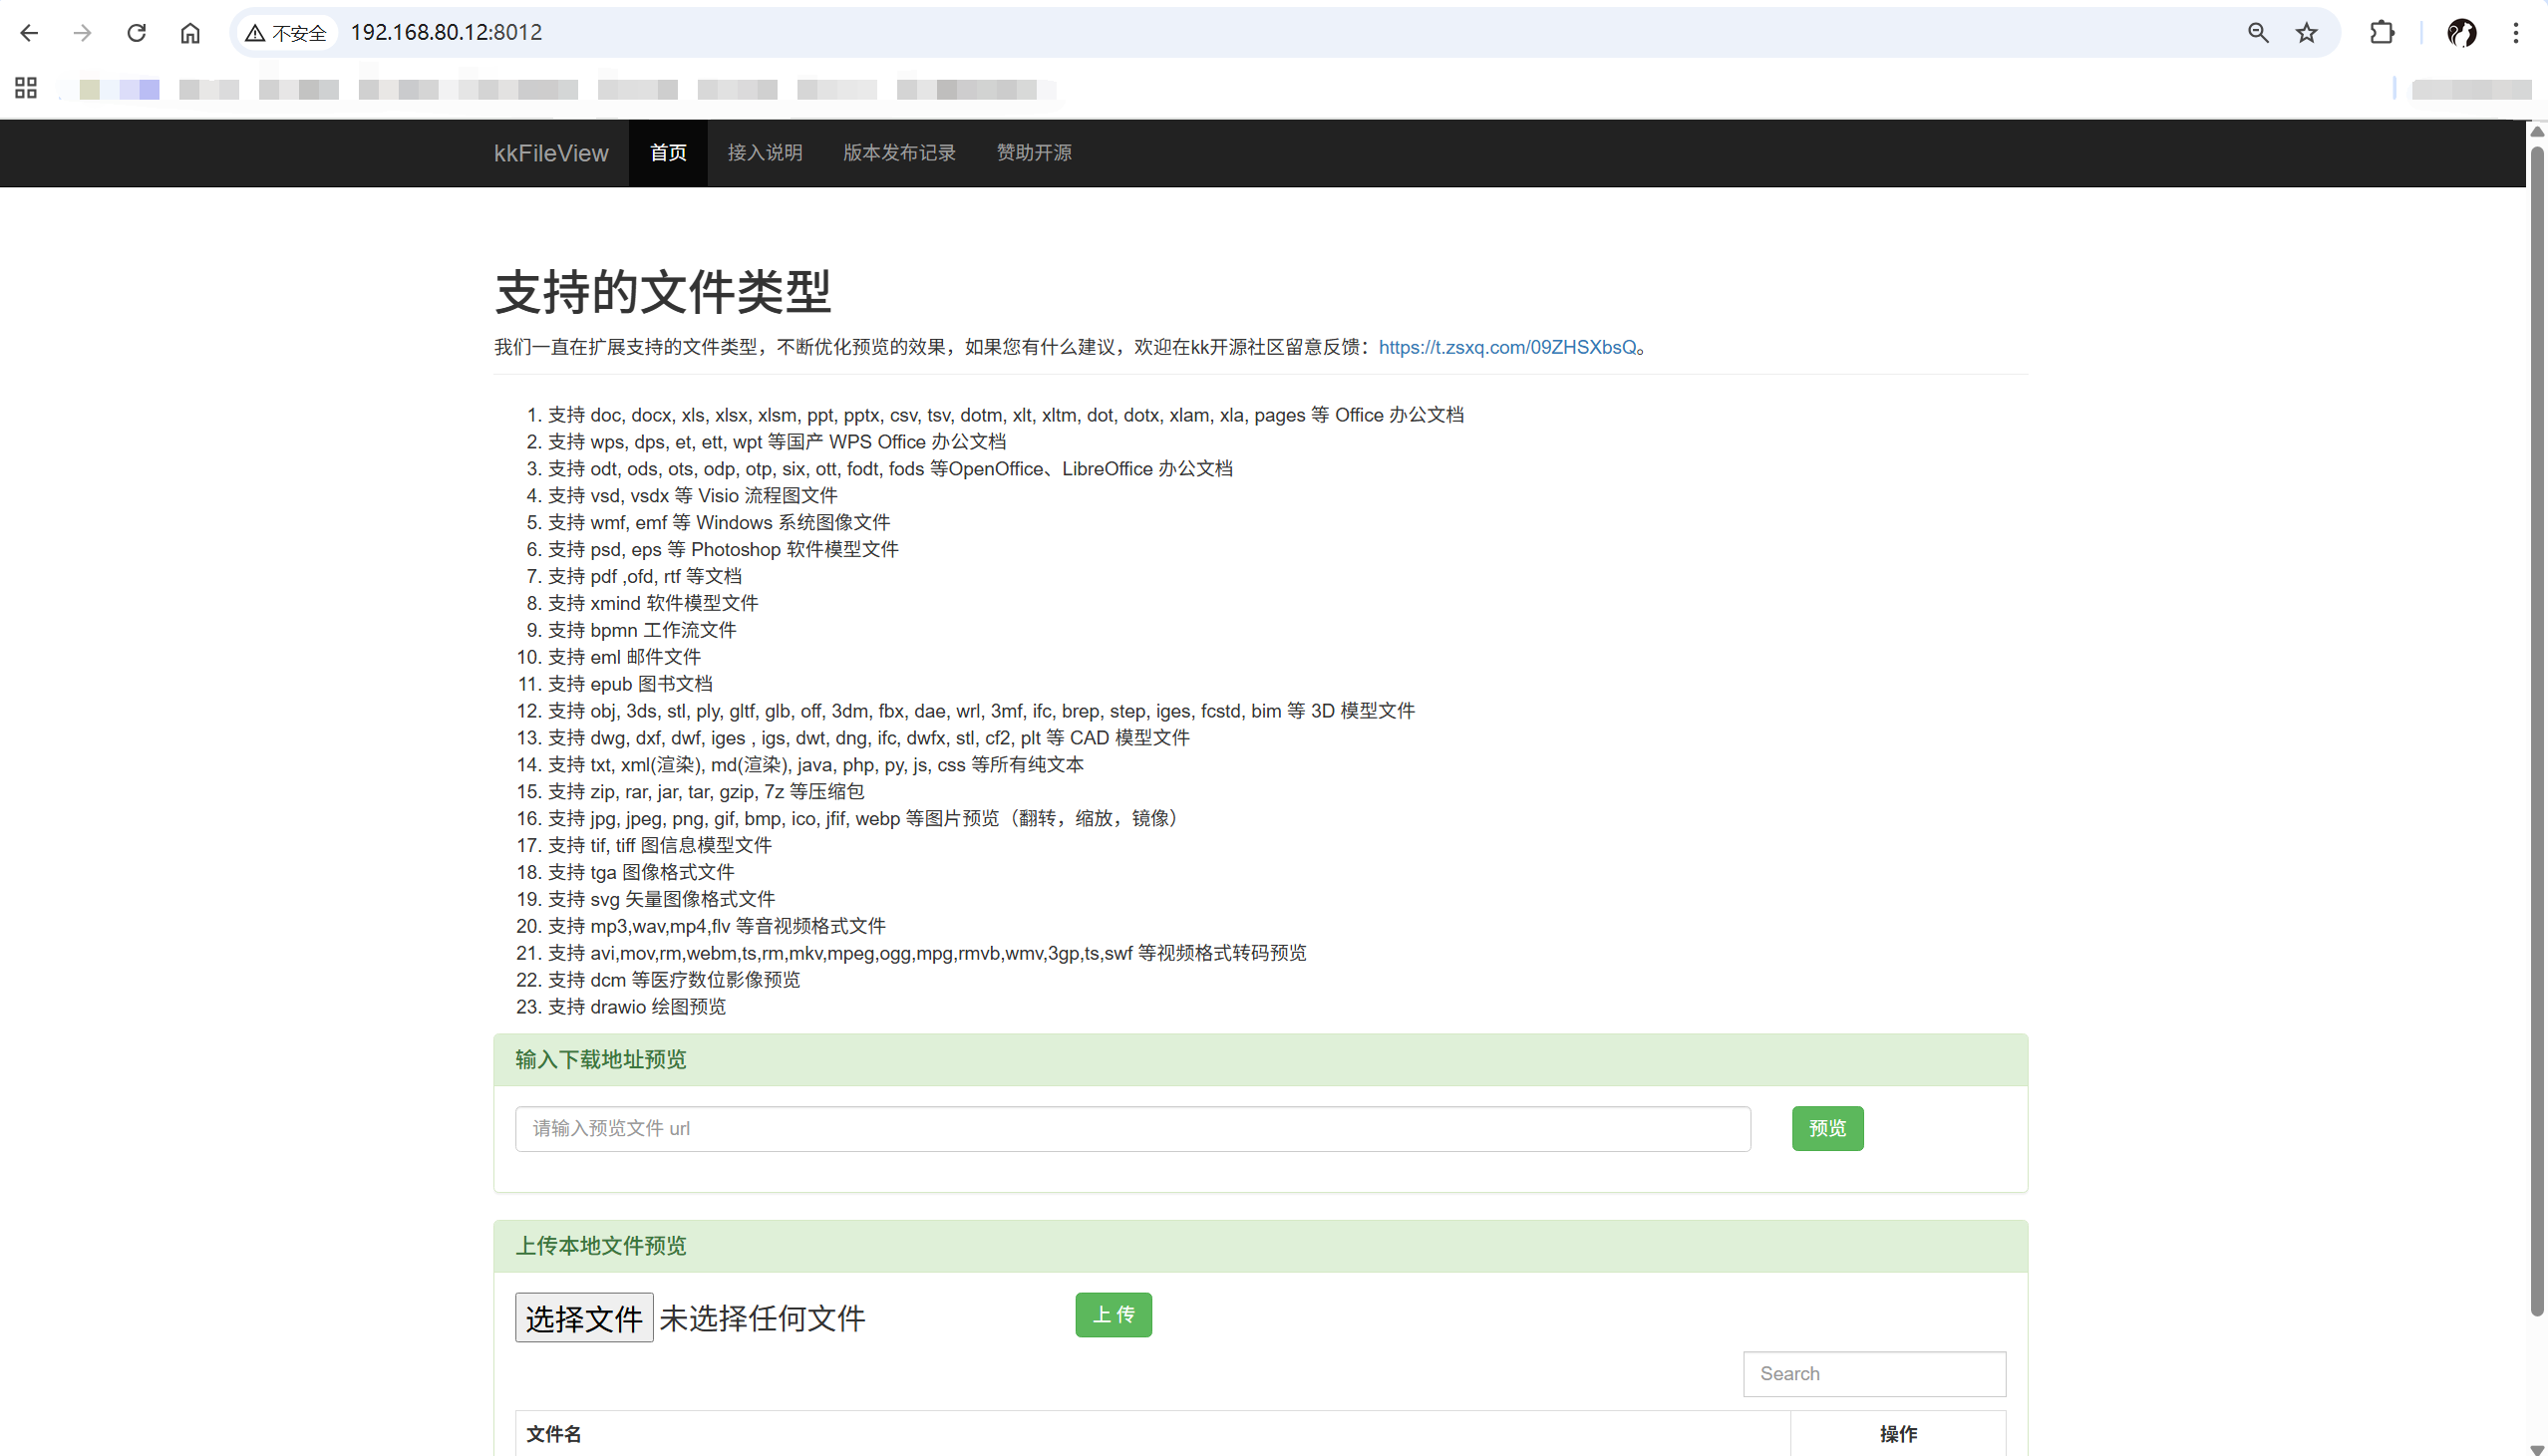Switch to the 版本发布记录 tab
Image resolution: width=2548 pixels, height=1456 pixels.
899,153
